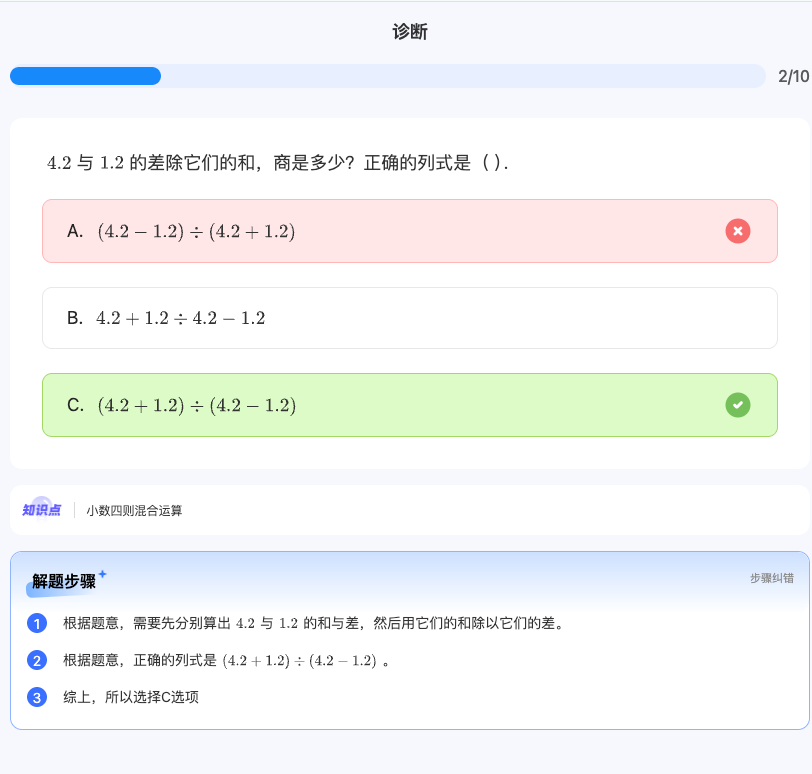The width and height of the screenshot is (812, 774).
Task: Expand the question card area
Action: pyautogui.click(x=406, y=290)
